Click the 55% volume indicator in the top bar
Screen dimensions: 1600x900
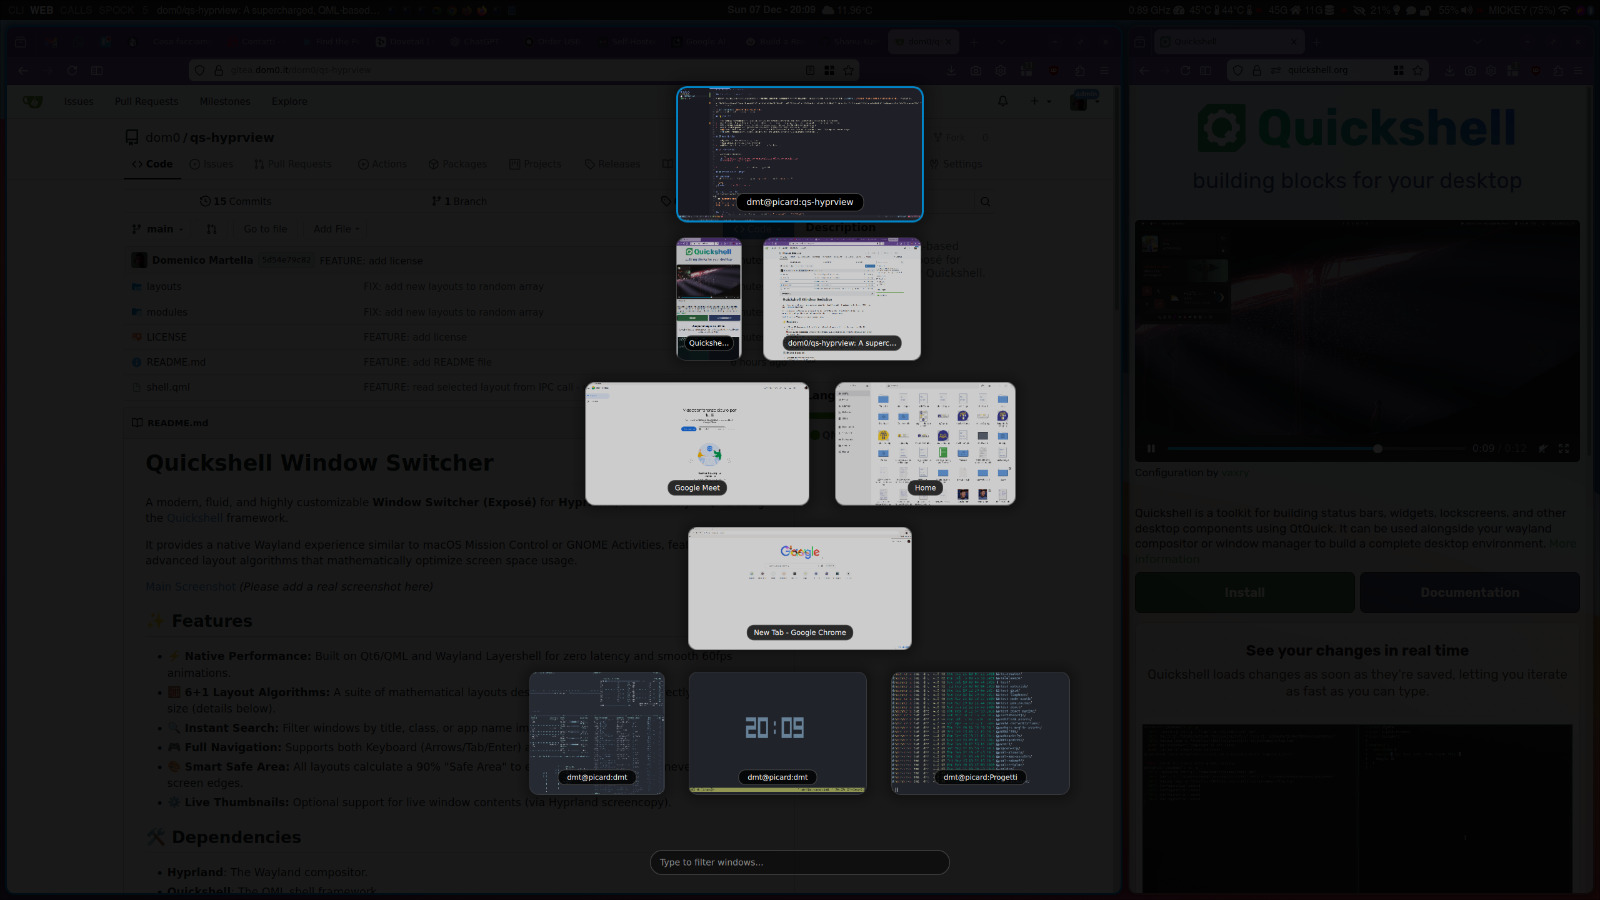(x=1454, y=10)
